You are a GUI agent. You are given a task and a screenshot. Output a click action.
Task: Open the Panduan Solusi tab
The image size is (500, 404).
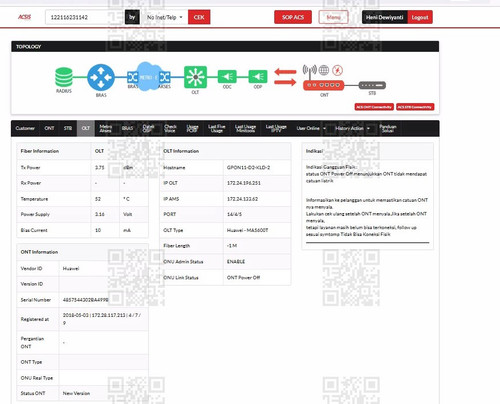388,128
